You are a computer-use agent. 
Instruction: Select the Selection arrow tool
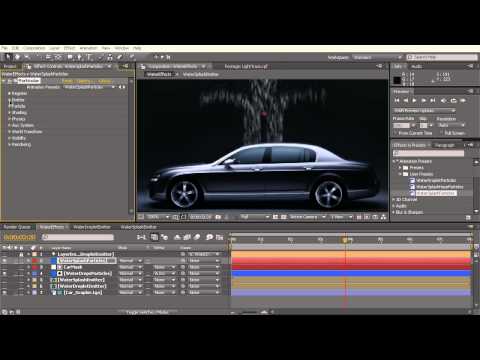pyautogui.click(x=7, y=57)
